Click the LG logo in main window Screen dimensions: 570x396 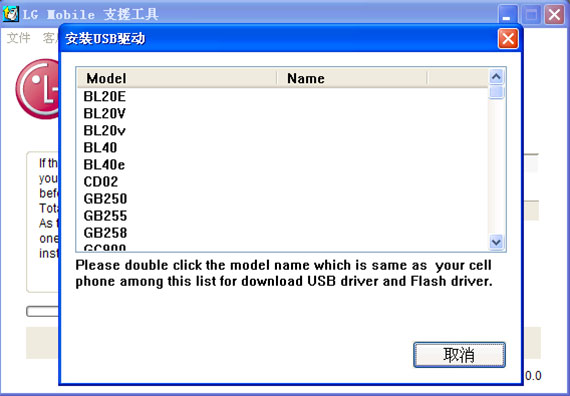click(x=37, y=89)
